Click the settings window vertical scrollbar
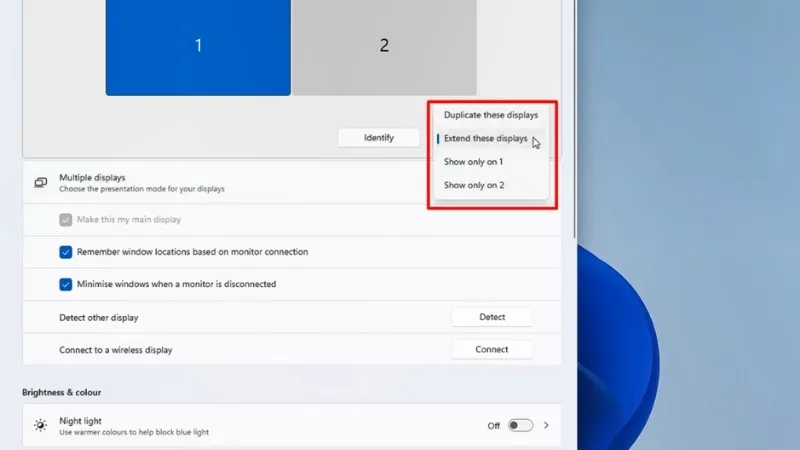This screenshot has height=450, width=800. tap(576, 120)
